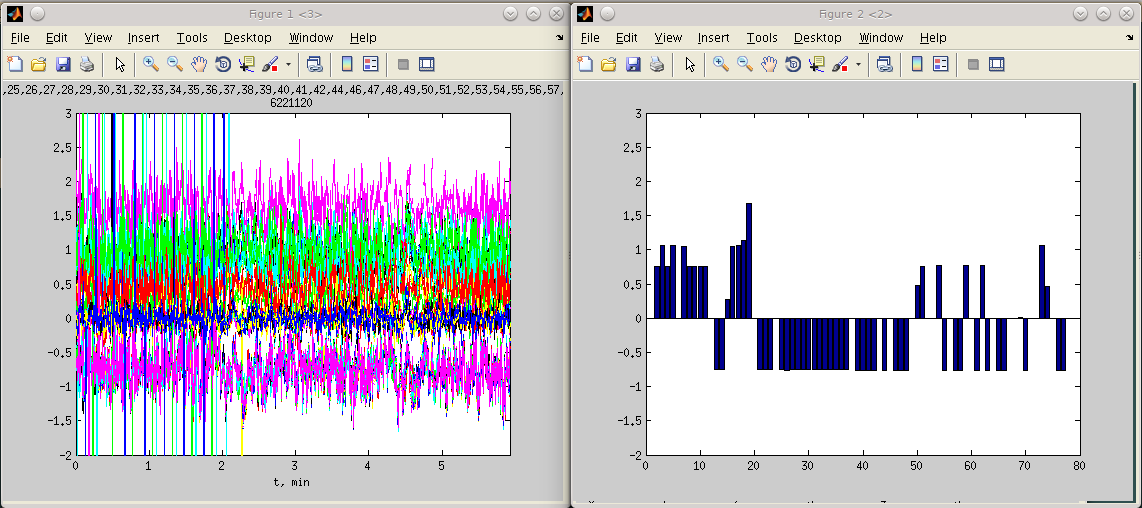Viewport: 1142px width, 508px height.
Task: Click Hide Plot Tools icon in Figure 2
Action: tap(974, 64)
